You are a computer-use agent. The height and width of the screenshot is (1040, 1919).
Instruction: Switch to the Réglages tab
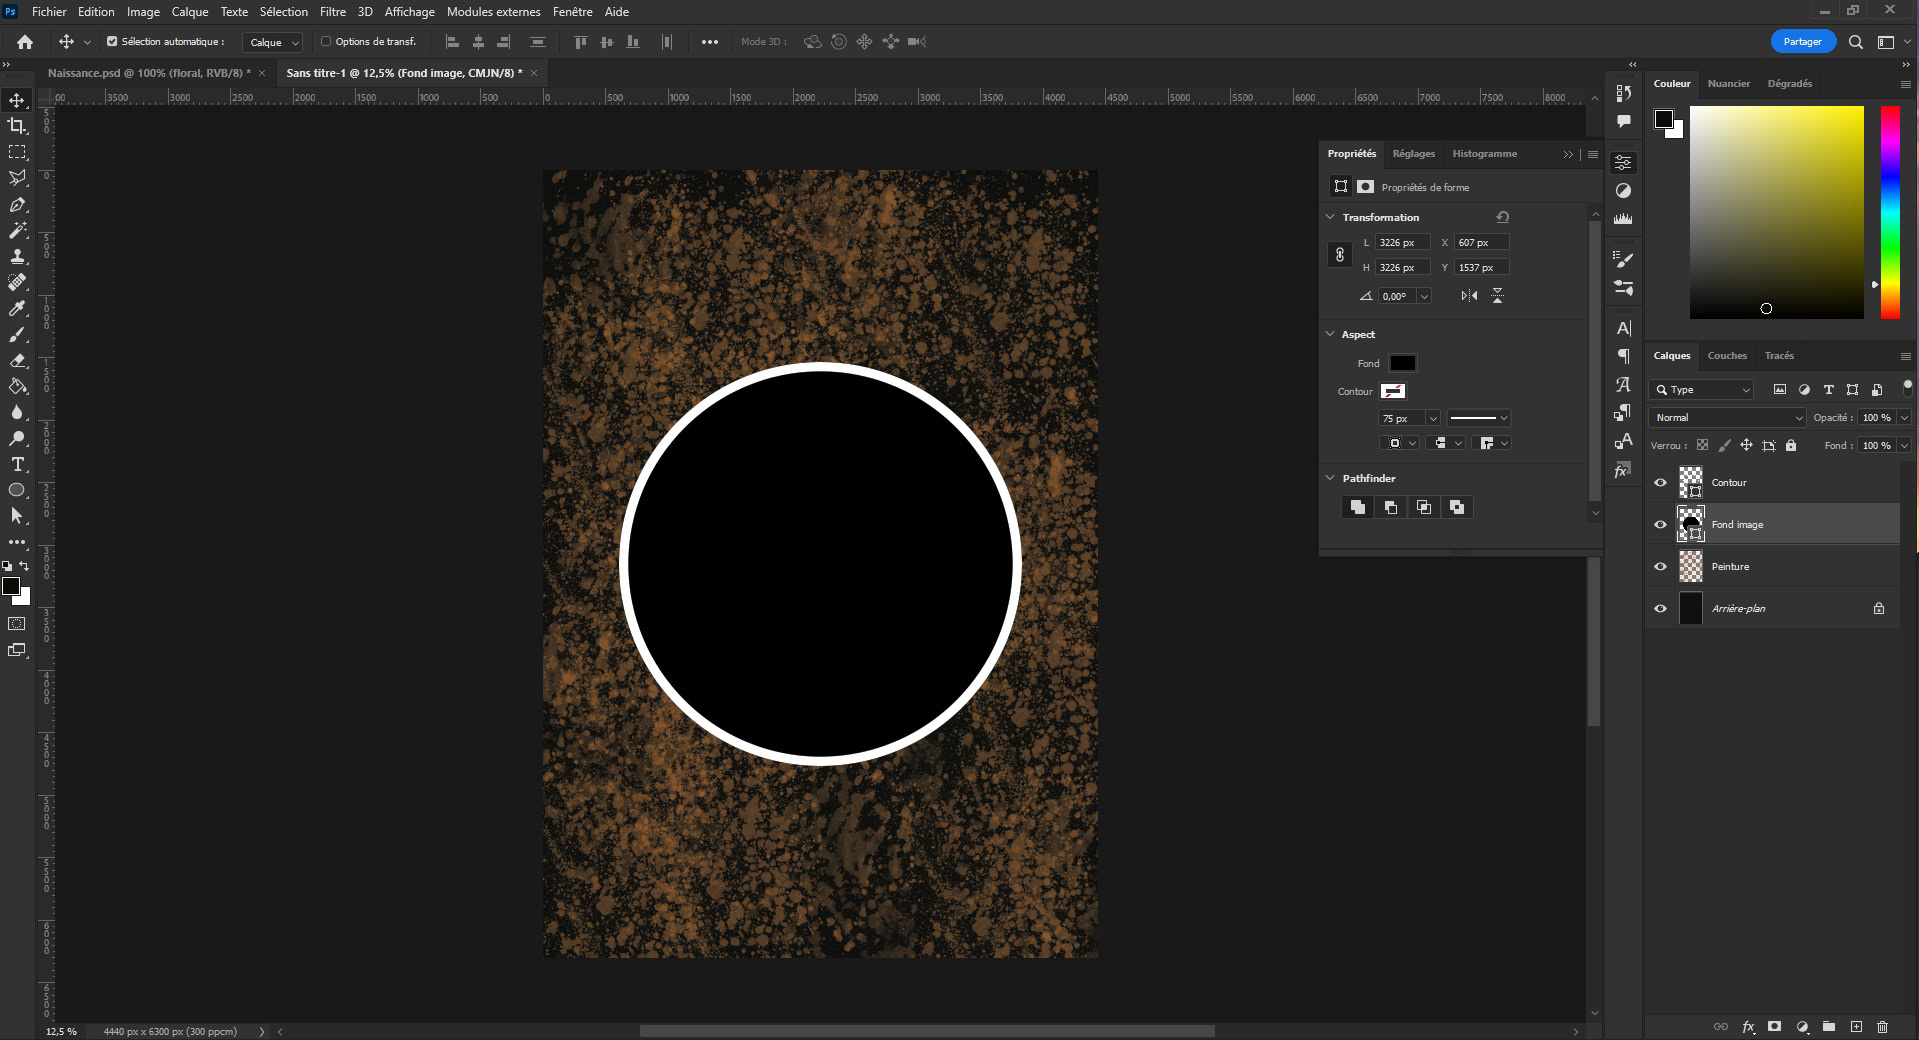click(x=1413, y=154)
